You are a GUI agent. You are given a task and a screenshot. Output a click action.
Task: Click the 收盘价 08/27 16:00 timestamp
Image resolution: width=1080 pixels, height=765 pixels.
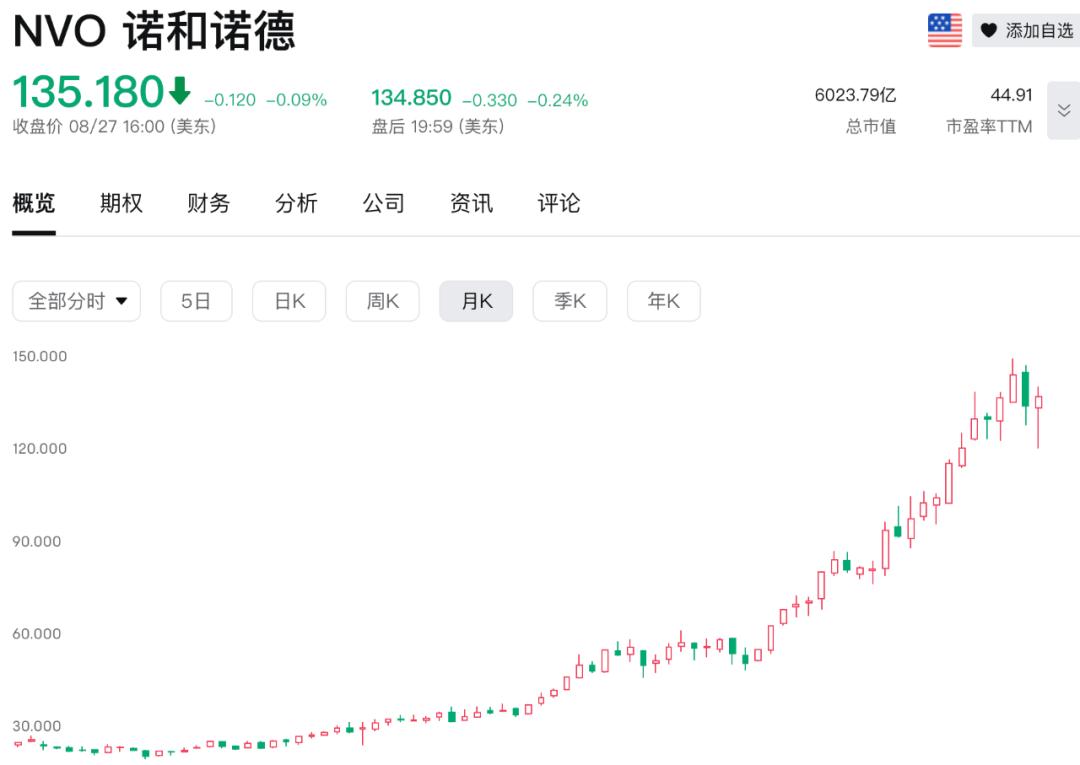tap(114, 127)
